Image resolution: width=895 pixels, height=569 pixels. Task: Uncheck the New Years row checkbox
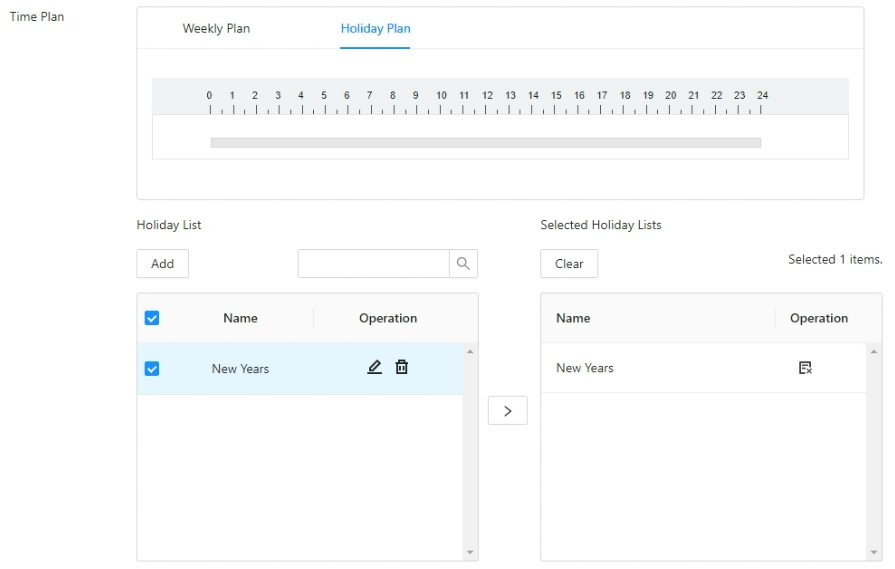(152, 368)
